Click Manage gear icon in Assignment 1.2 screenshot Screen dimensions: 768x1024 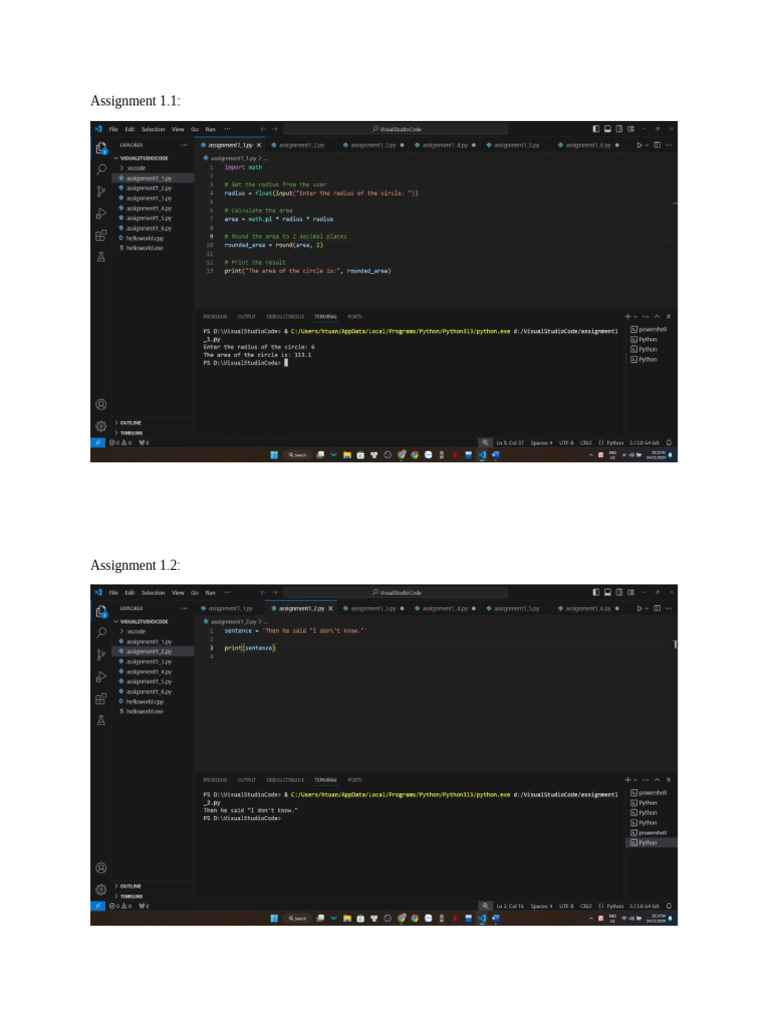[101, 889]
